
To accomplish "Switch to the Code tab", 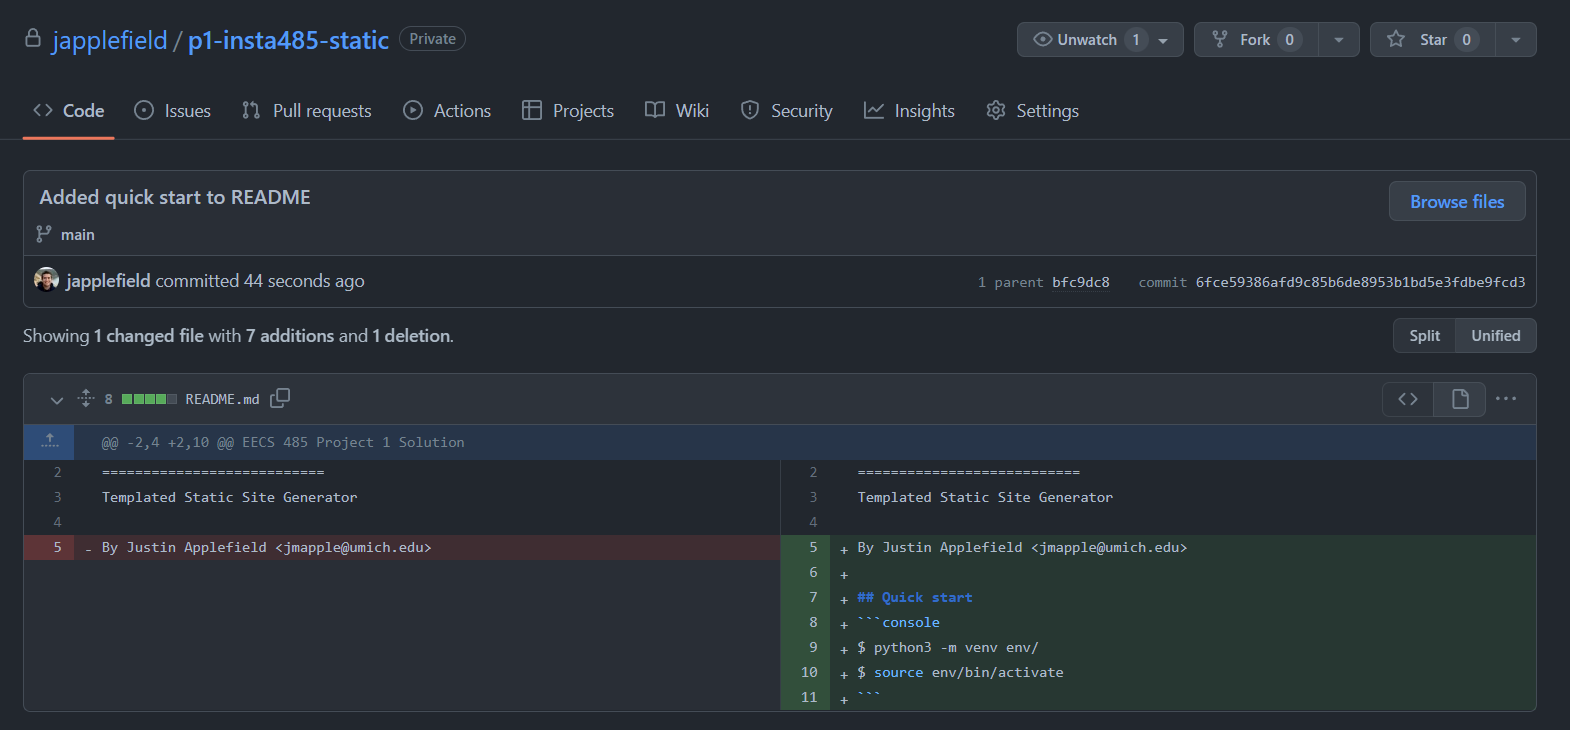I will 69,111.
